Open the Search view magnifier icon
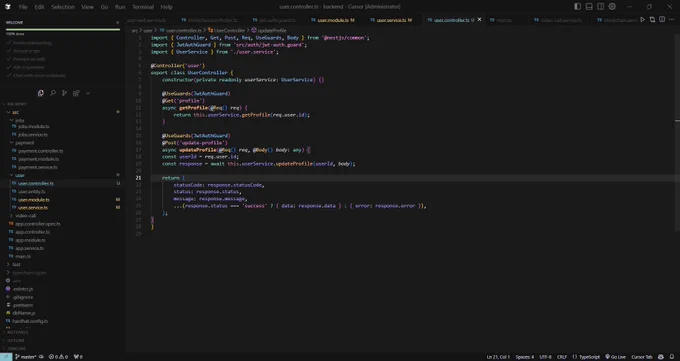 [53, 93]
